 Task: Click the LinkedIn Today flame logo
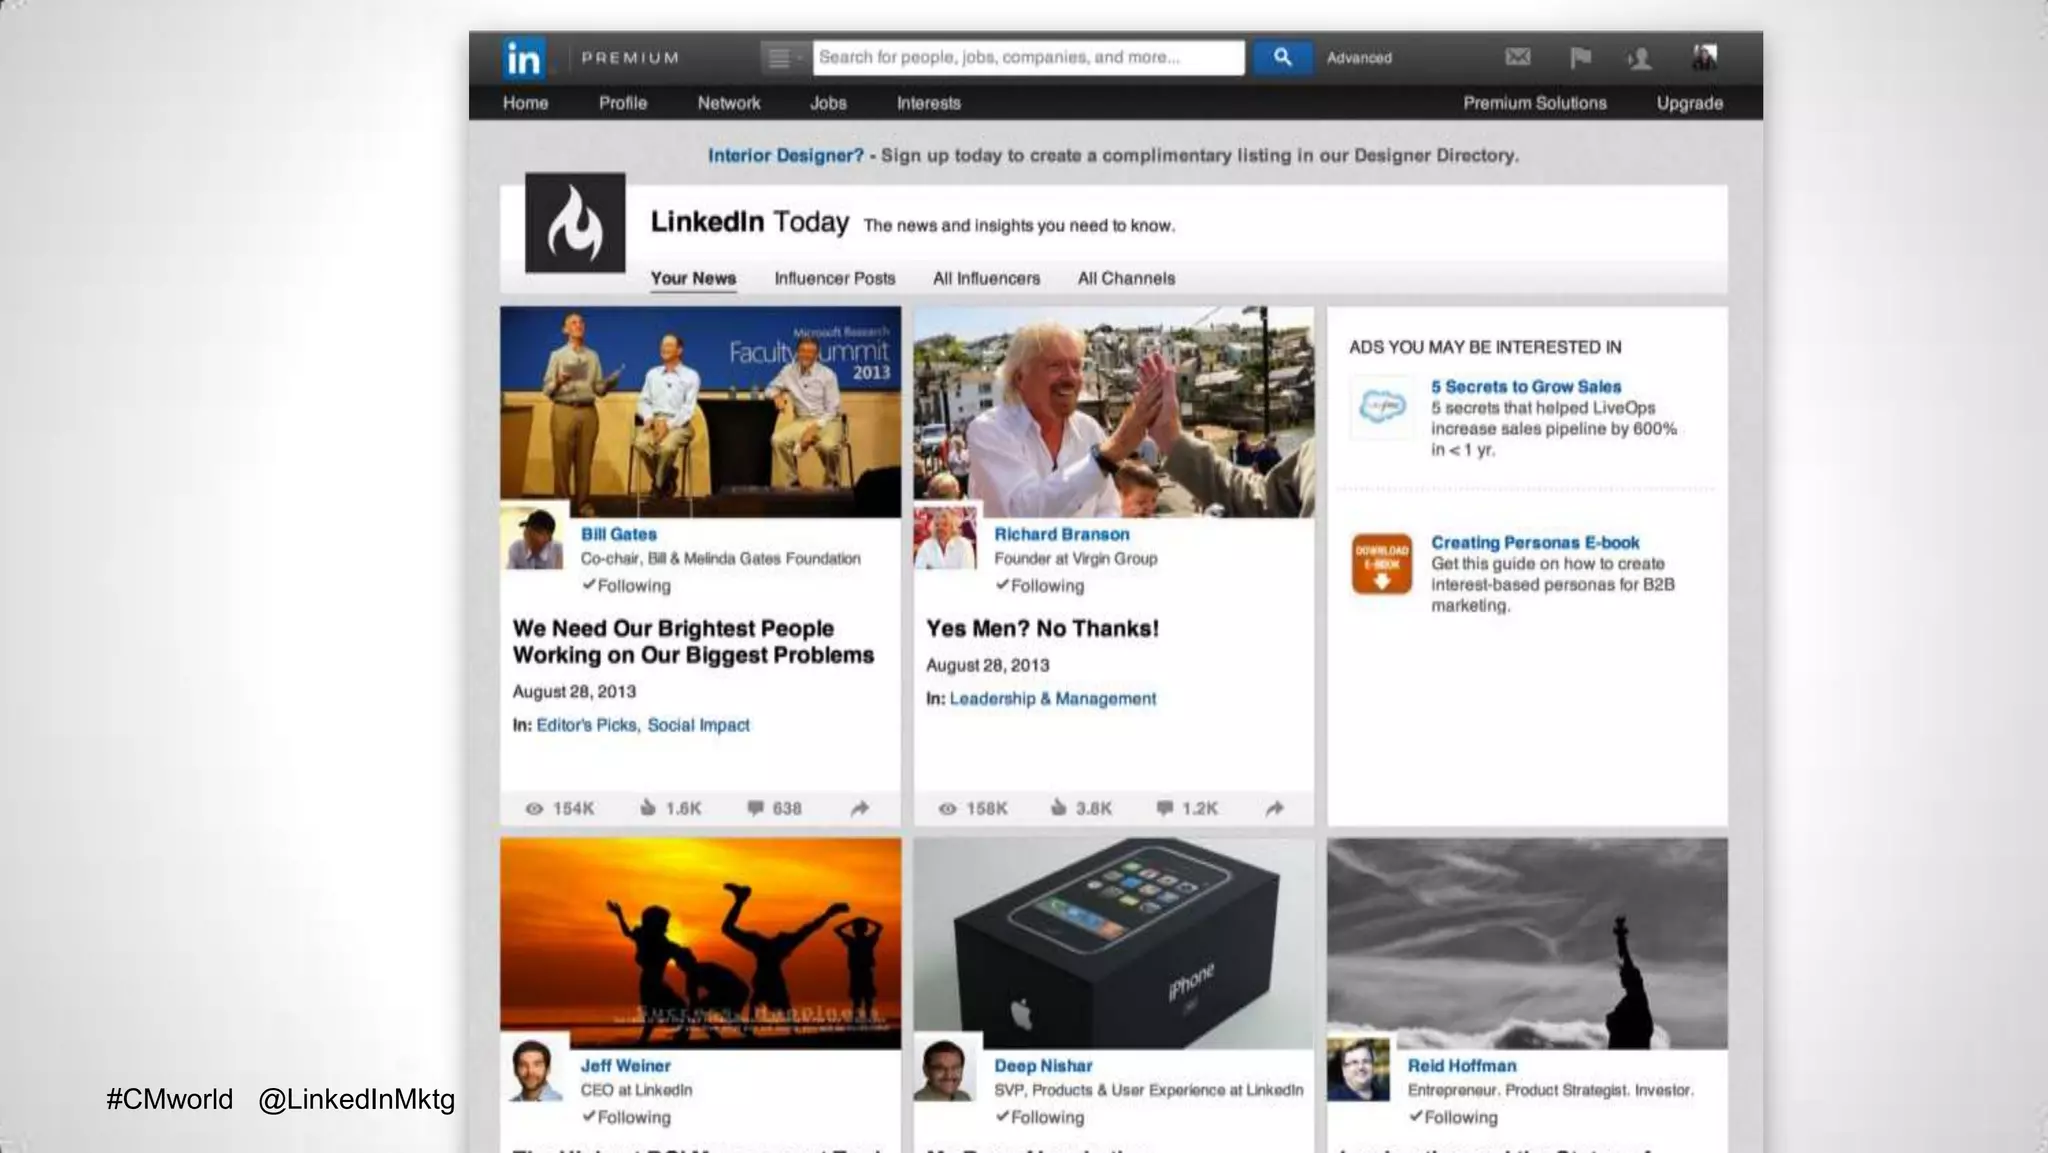[575, 223]
